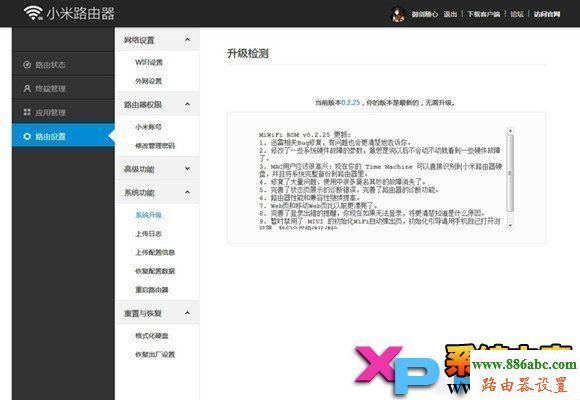580x400 pixels.
Task: Open 上传配置信息 submenu item
Action: (155, 252)
